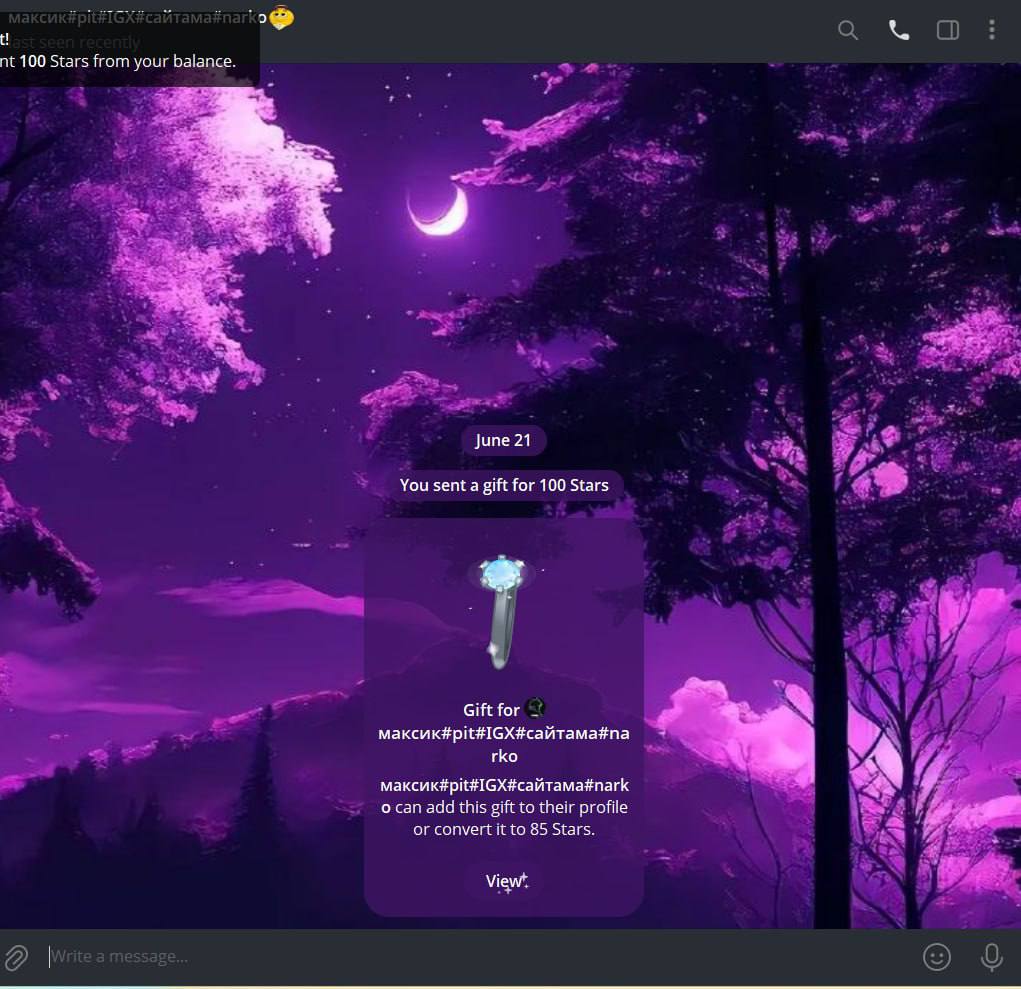Click the diamond ring gift image
1021x989 pixels.
point(503,612)
